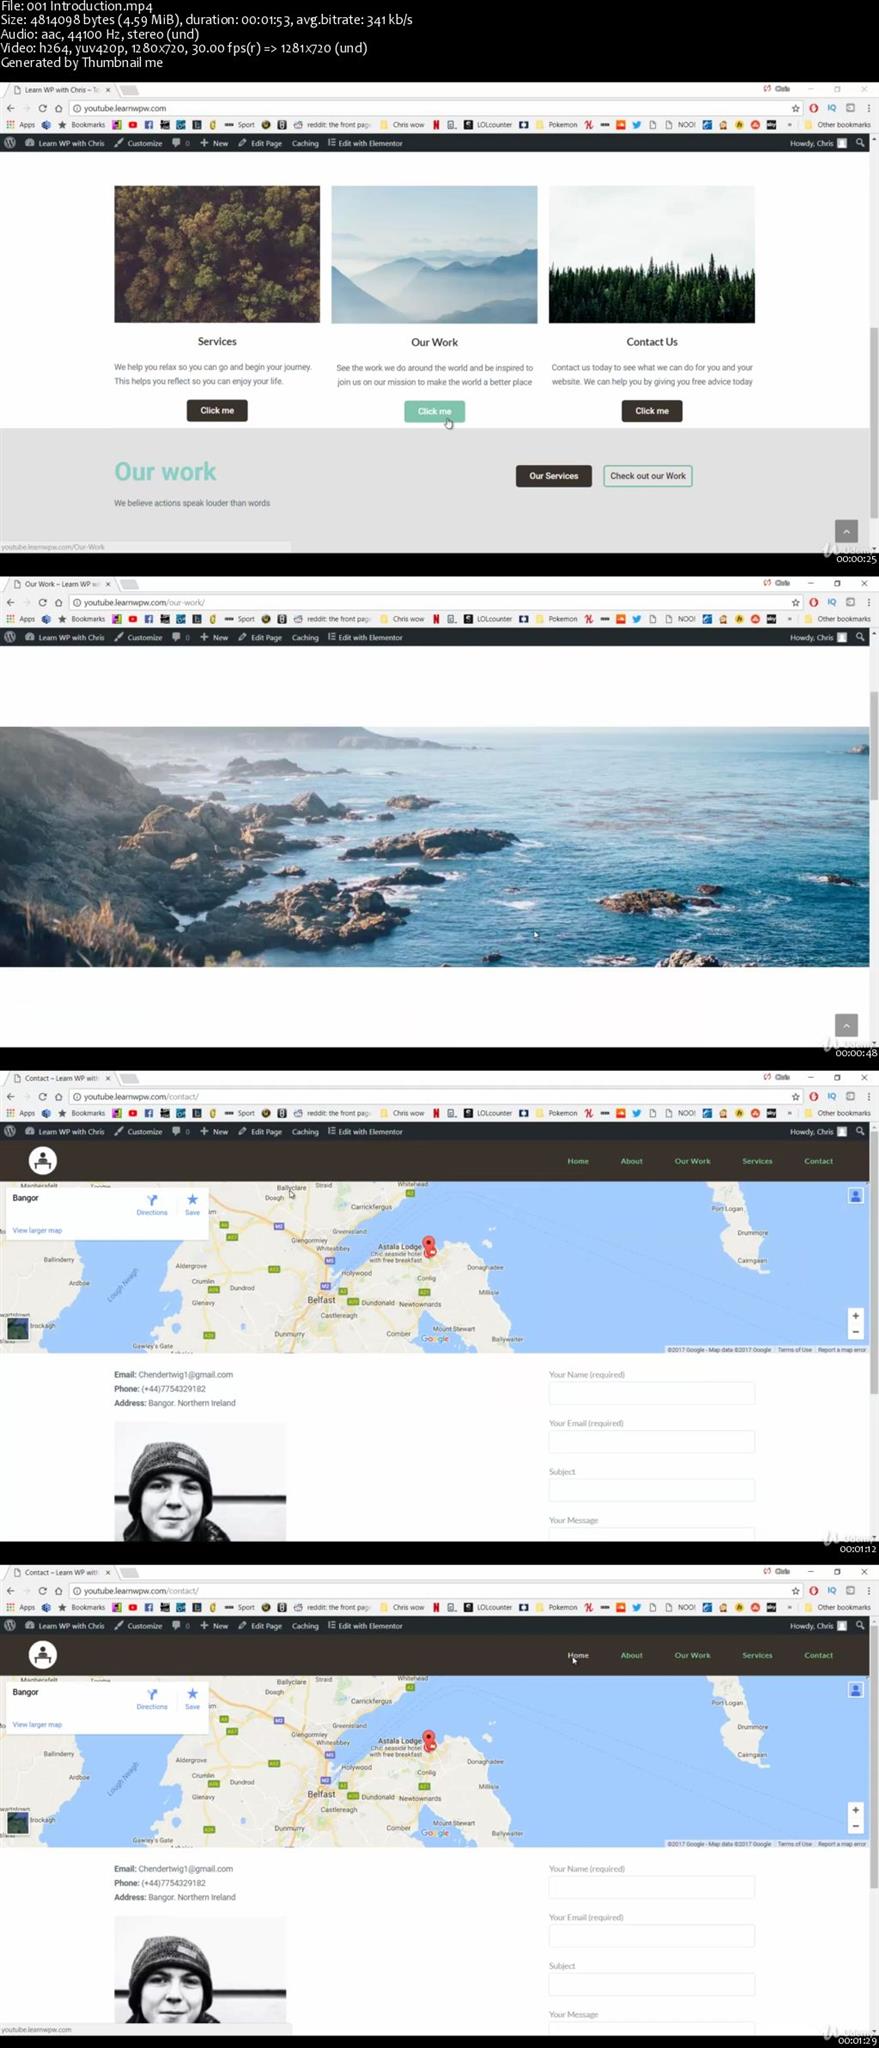Click the WordPress logo in the home frame's admin bar
879x2048 pixels.
tap(10, 143)
